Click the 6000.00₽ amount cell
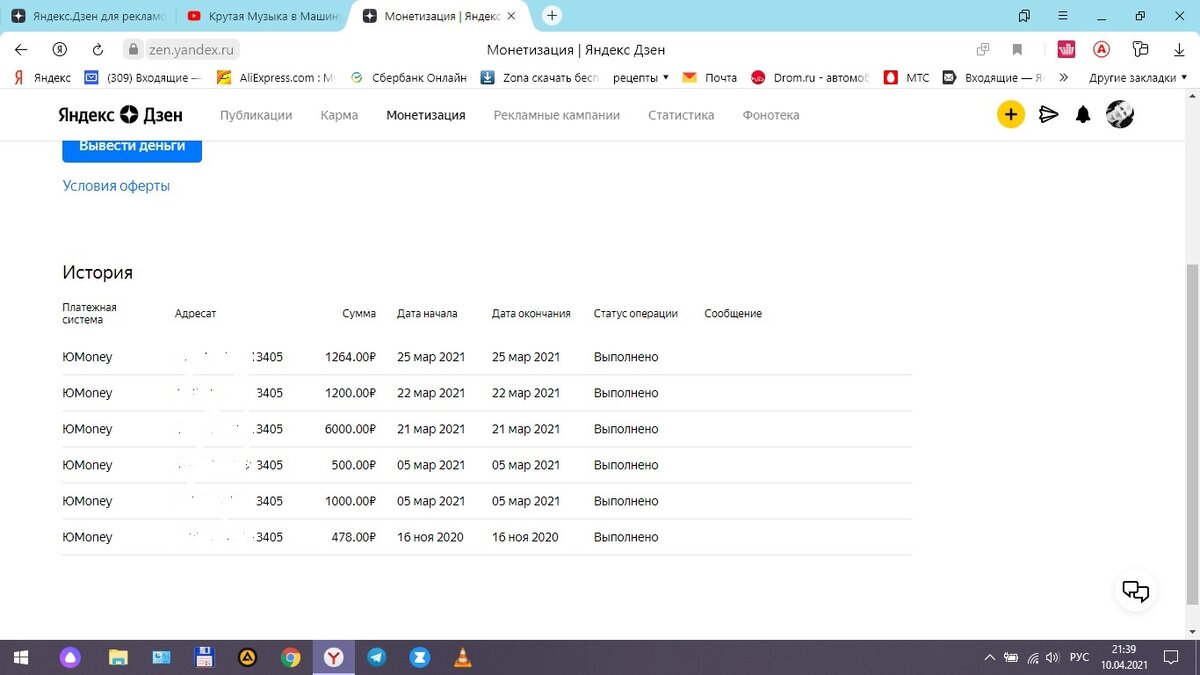Viewport: 1200px width, 675px height. click(x=350, y=429)
